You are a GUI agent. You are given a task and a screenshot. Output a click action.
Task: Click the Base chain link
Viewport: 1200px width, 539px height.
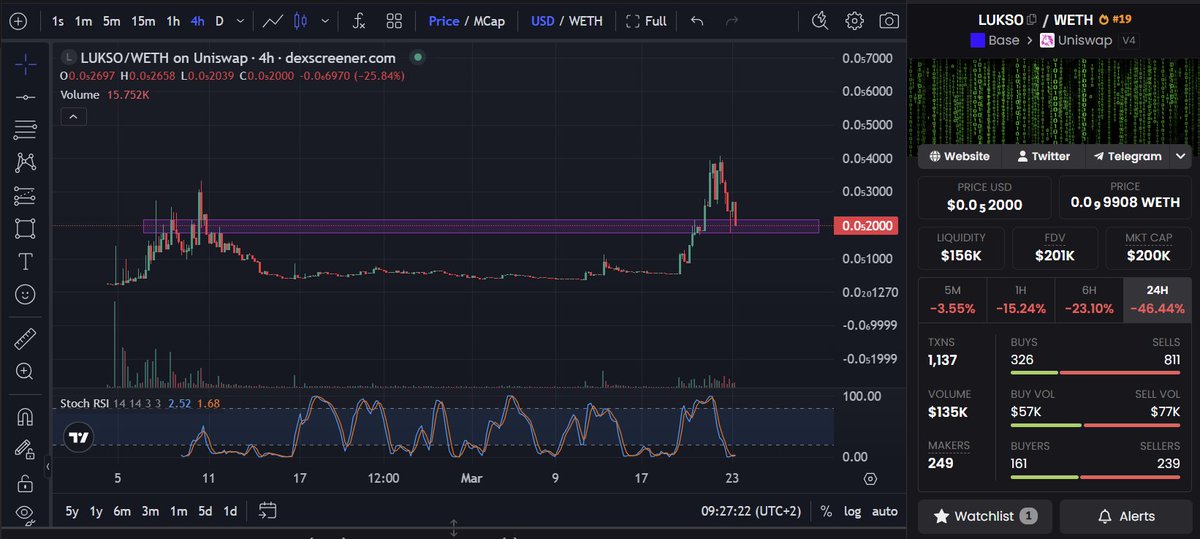pos(995,41)
